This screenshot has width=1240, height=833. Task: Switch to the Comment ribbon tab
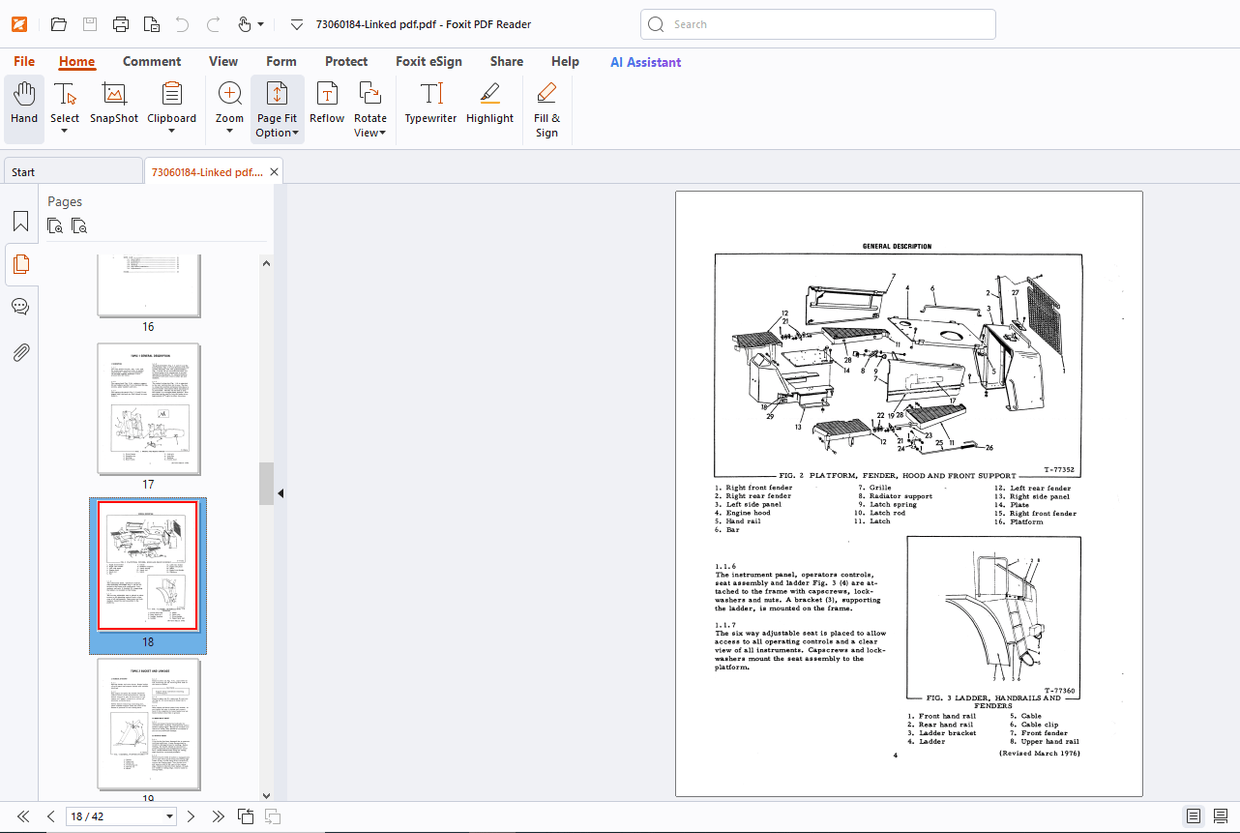[x=152, y=61]
